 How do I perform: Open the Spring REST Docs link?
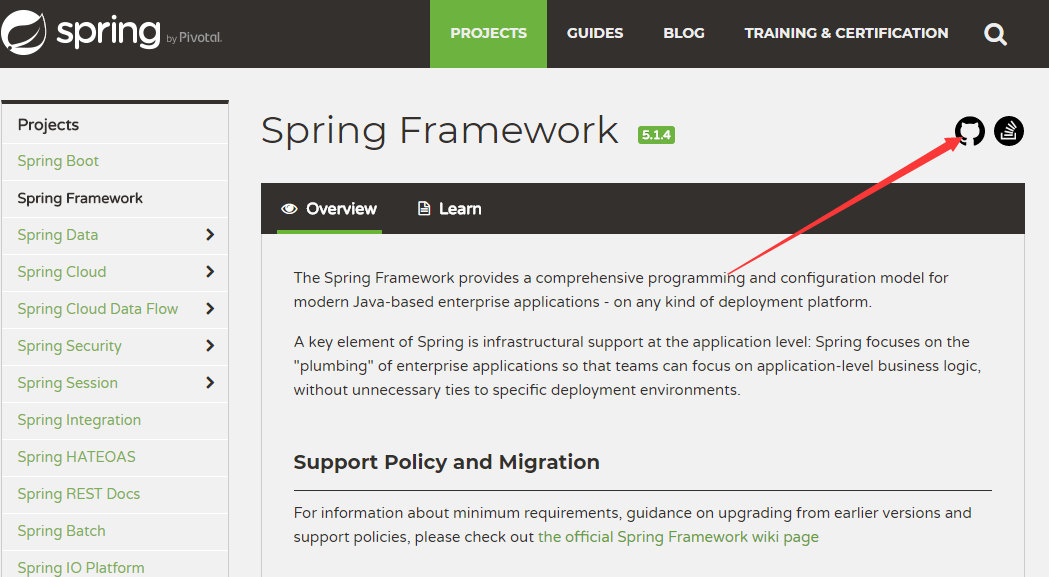pos(79,494)
